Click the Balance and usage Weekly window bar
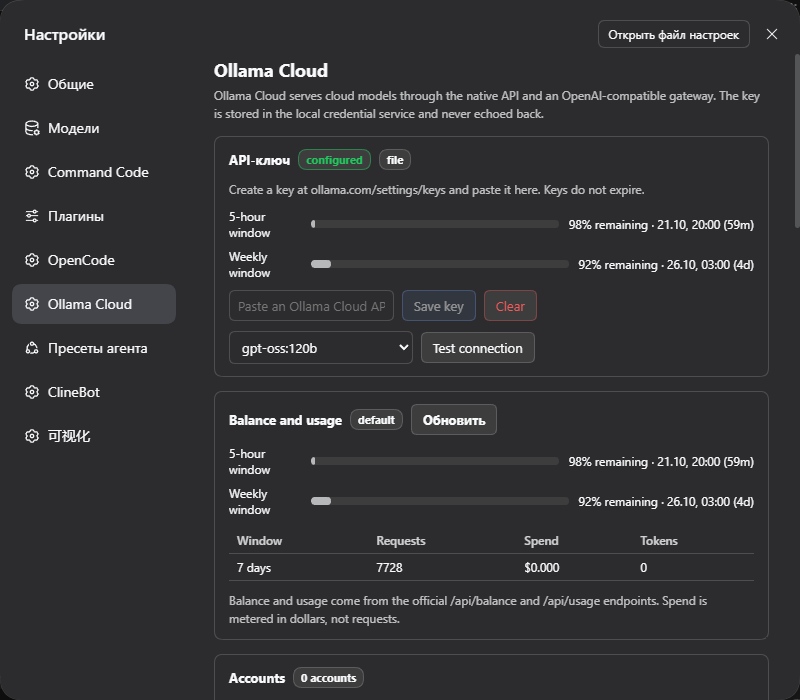800x700 pixels. pos(439,501)
